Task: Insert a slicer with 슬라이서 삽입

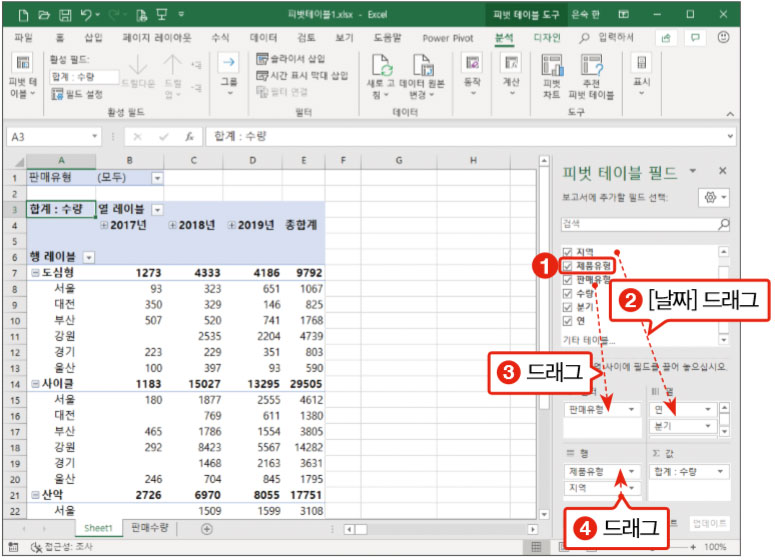Action: tap(291, 59)
